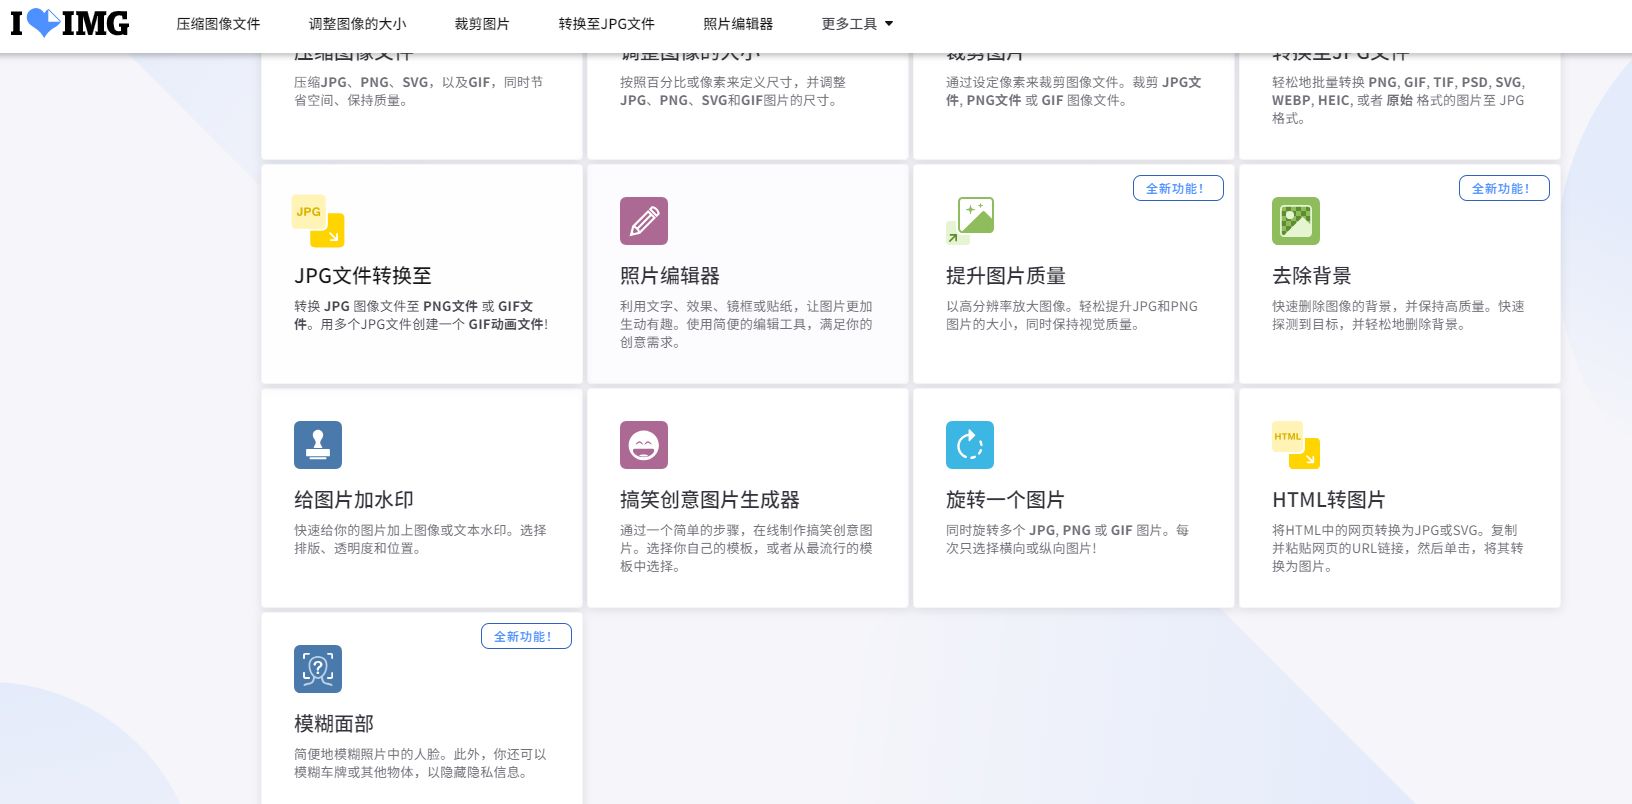Image resolution: width=1632 pixels, height=804 pixels.
Task: Click the 提升图片质量 upscale icon
Action: click(x=970, y=221)
